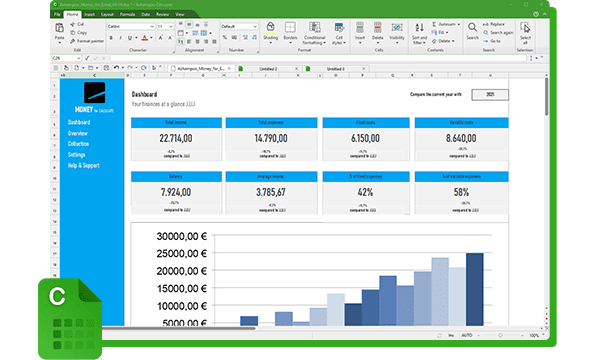600x360 pixels.
Task: Switch to the Formula ribbon tab
Action: point(127,15)
